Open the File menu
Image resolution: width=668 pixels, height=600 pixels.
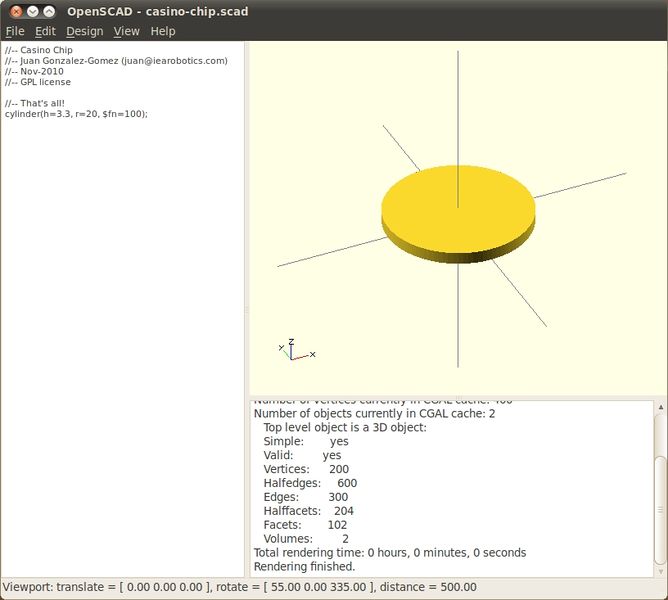click(15, 31)
